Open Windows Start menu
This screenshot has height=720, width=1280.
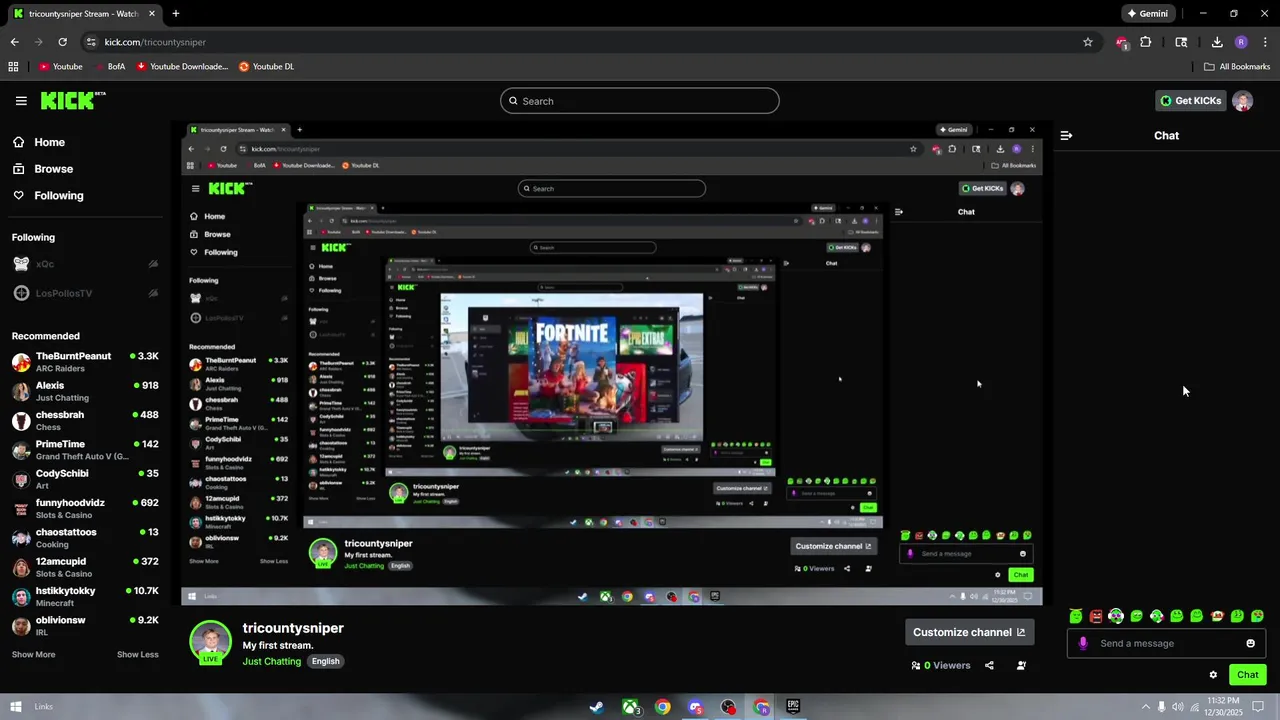pos(14,707)
